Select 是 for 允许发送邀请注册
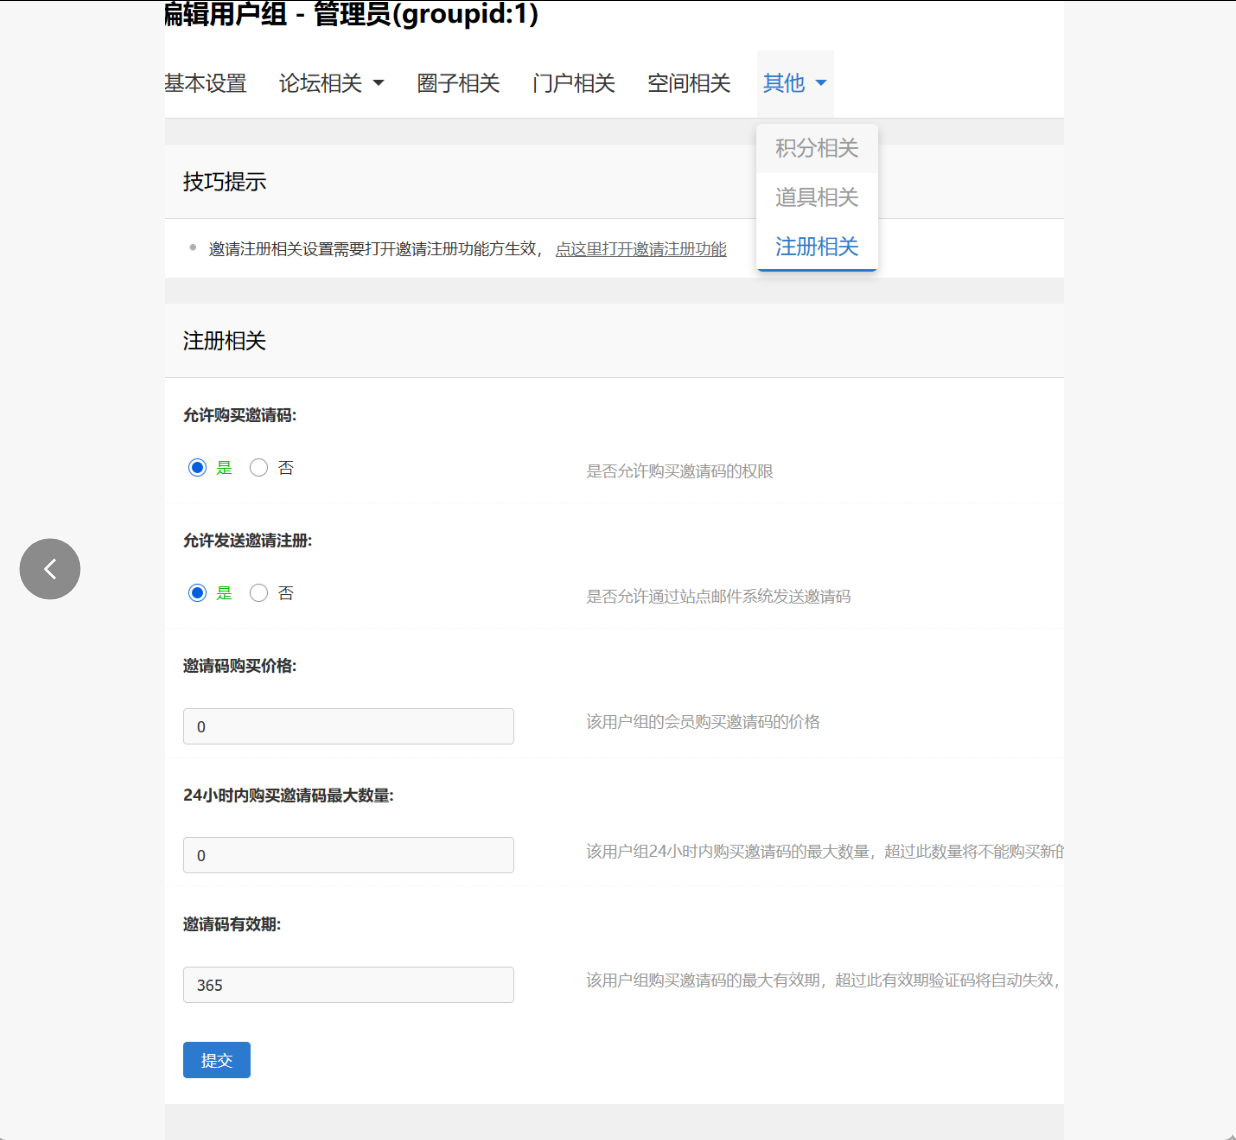The width and height of the screenshot is (1236, 1140). pos(197,592)
